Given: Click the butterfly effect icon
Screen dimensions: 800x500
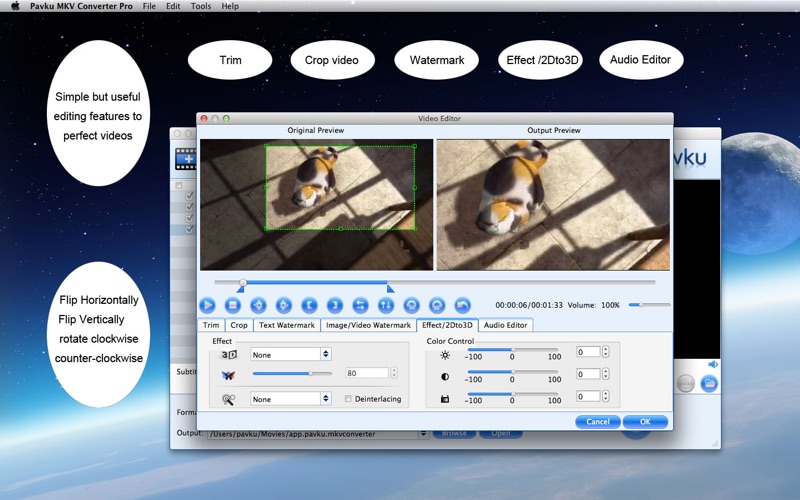Looking at the screenshot, I should pyautogui.click(x=228, y=376).
